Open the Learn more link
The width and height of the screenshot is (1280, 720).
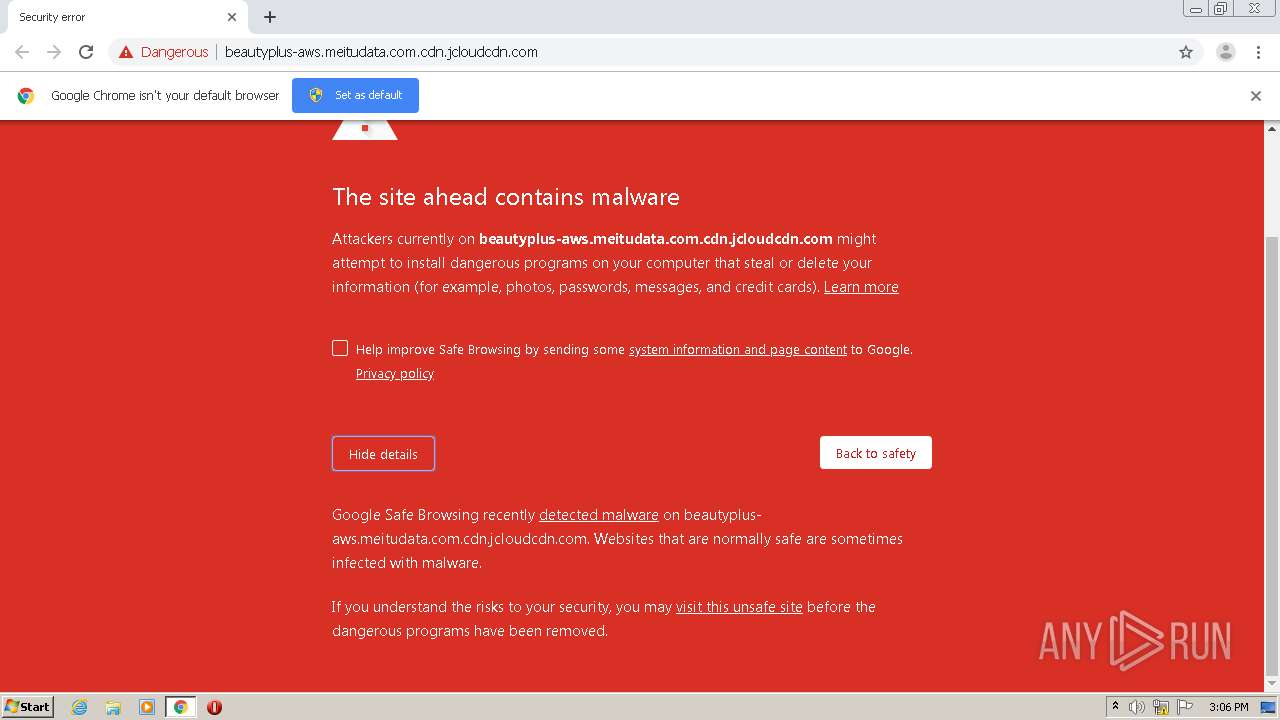861,287
